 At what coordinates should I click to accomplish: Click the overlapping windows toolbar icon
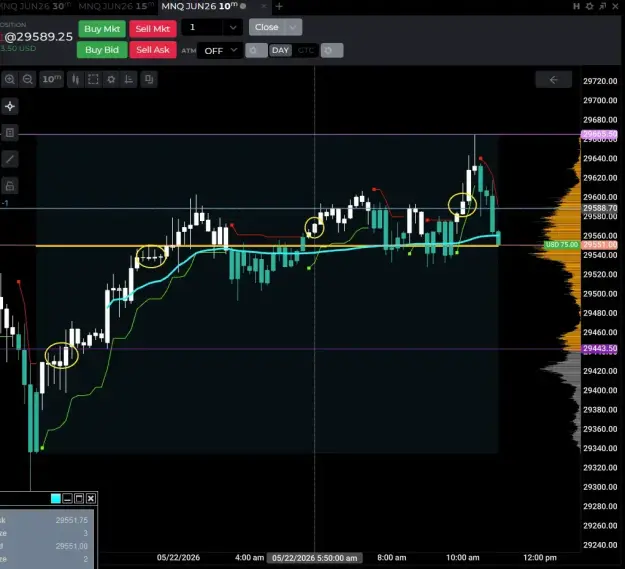pos(149,79)
